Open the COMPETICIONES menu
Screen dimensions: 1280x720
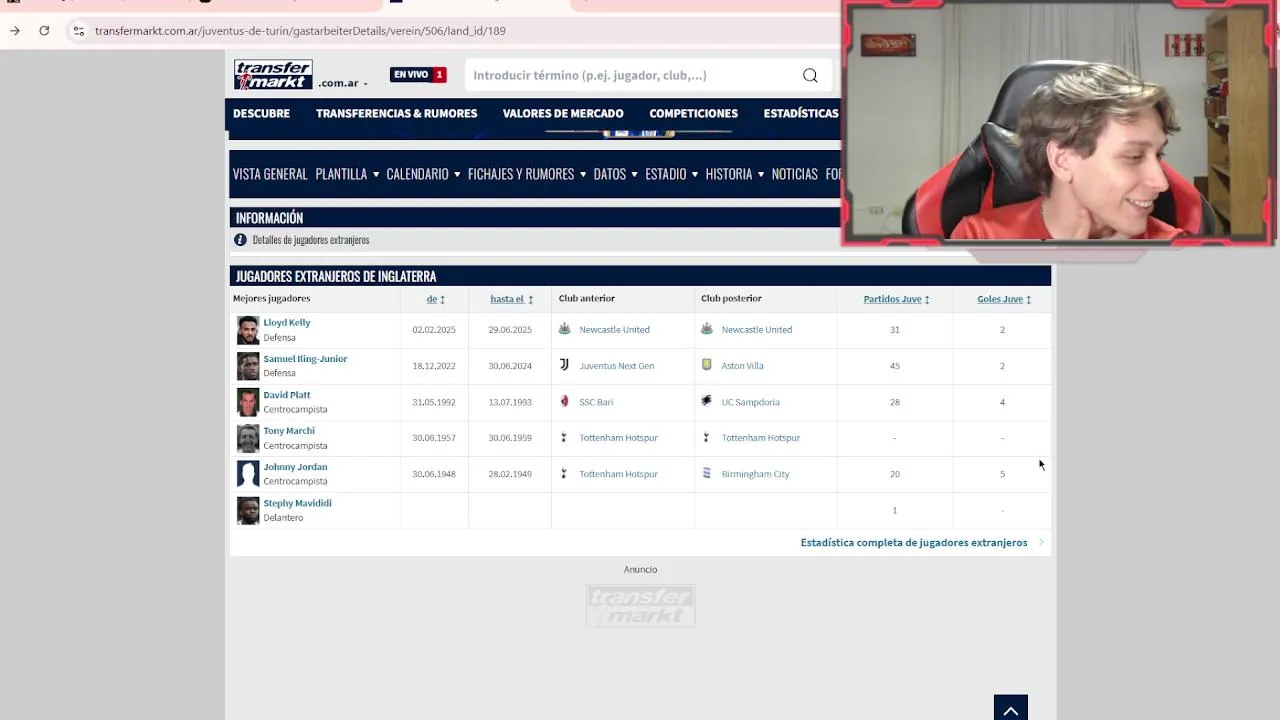[693, 113]
